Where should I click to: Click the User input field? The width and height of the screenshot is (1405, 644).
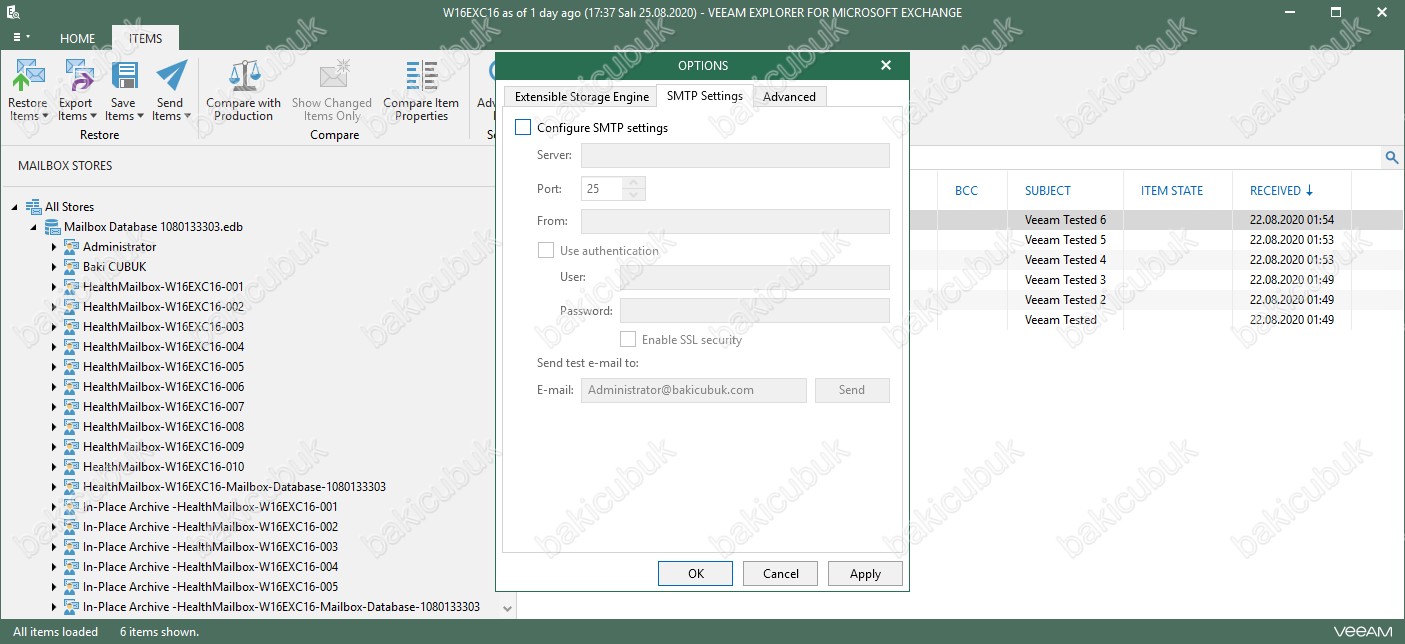755,277
